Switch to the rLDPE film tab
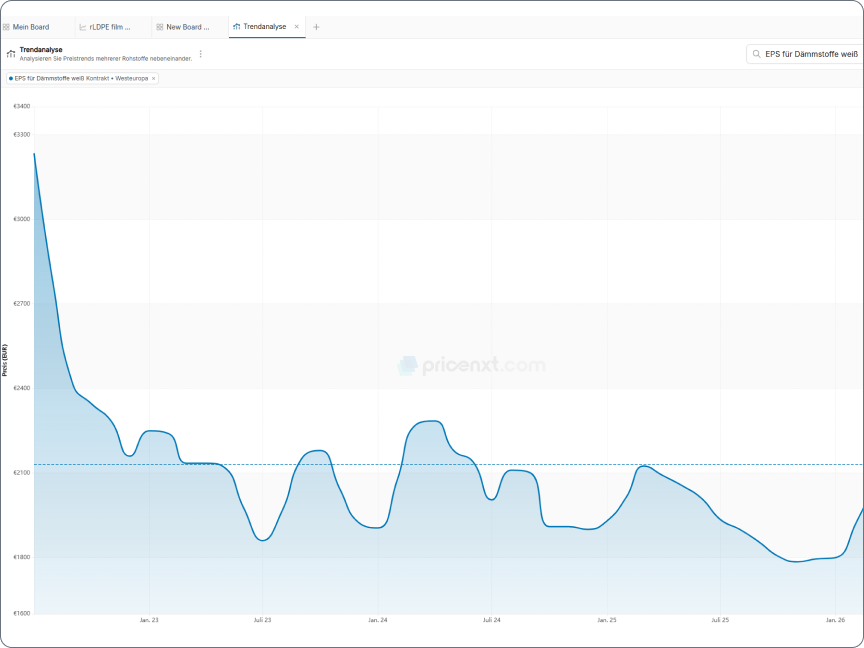Image resolution: width=864 pixels, height=648 pixels. pos(110,27)
